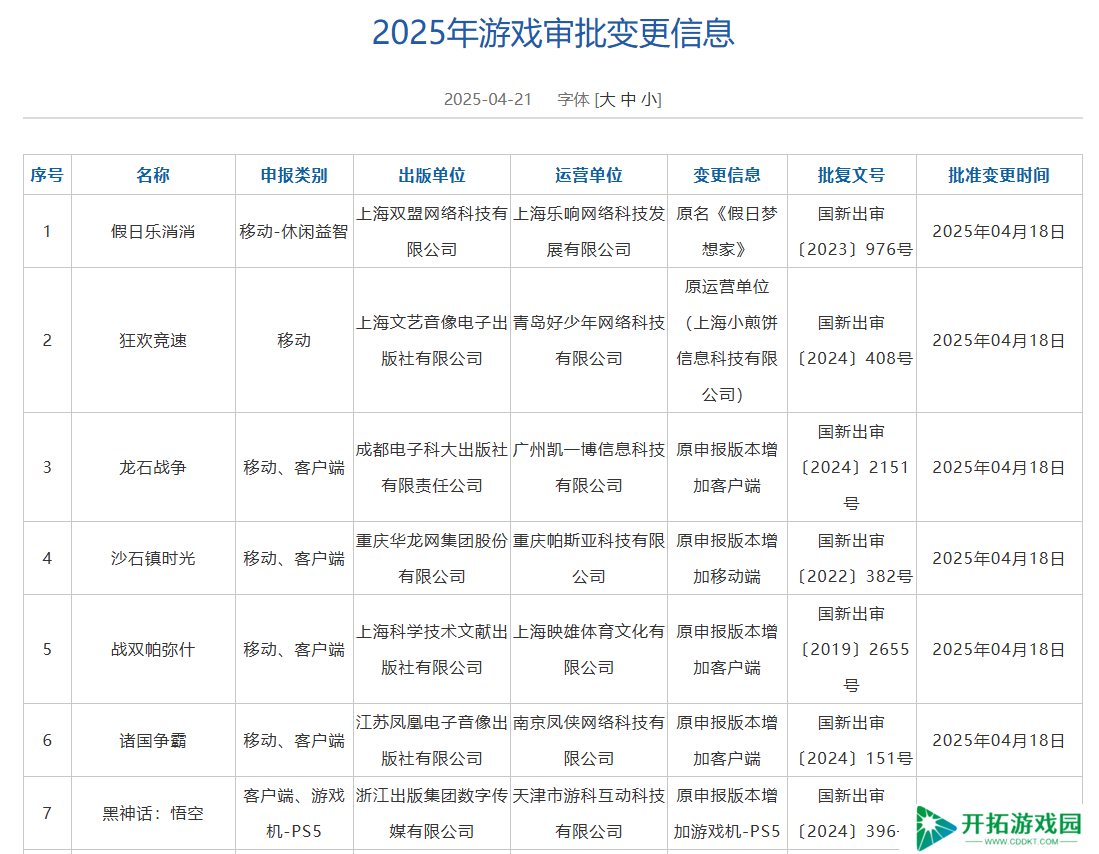The height and width of the screenshot is (854, 1099).
Task: Click publisher 成都电子科大出版社有限责任公司
Action: pyautogui.click(x=432, y=467)
